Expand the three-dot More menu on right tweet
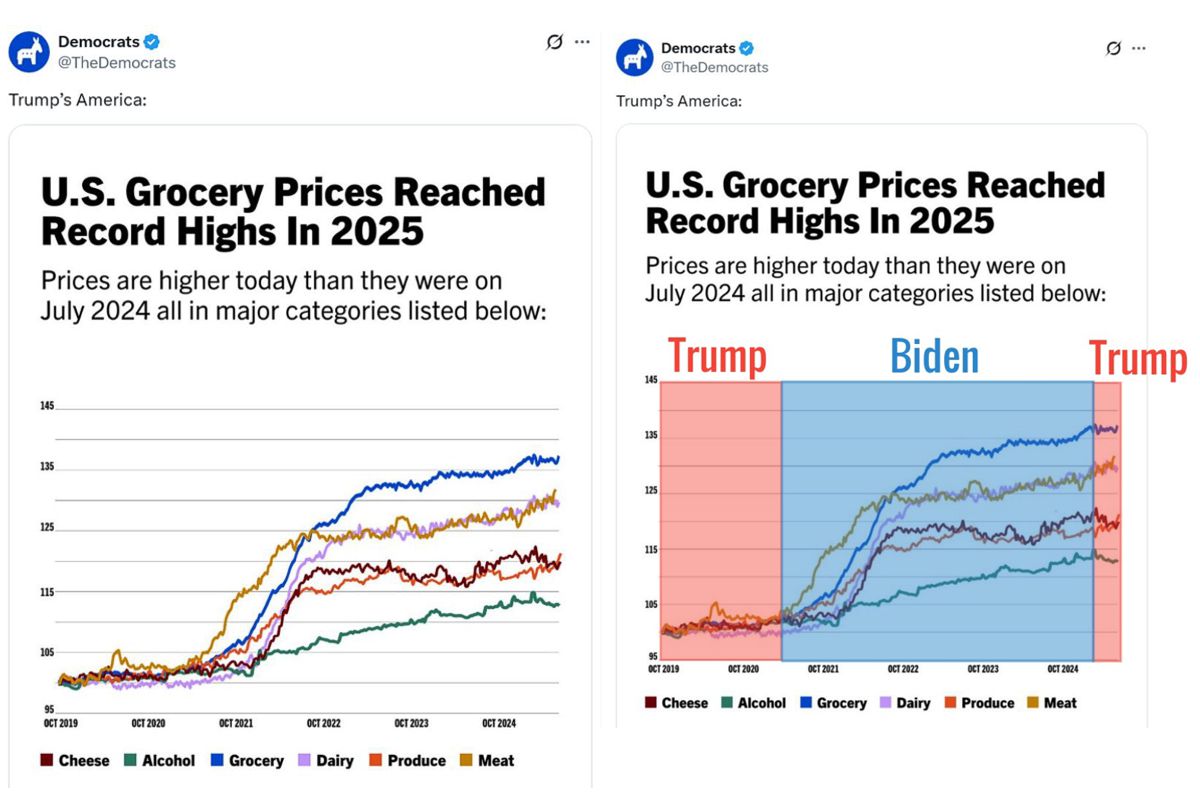The image size is (1200, 800). (1138, 48)
